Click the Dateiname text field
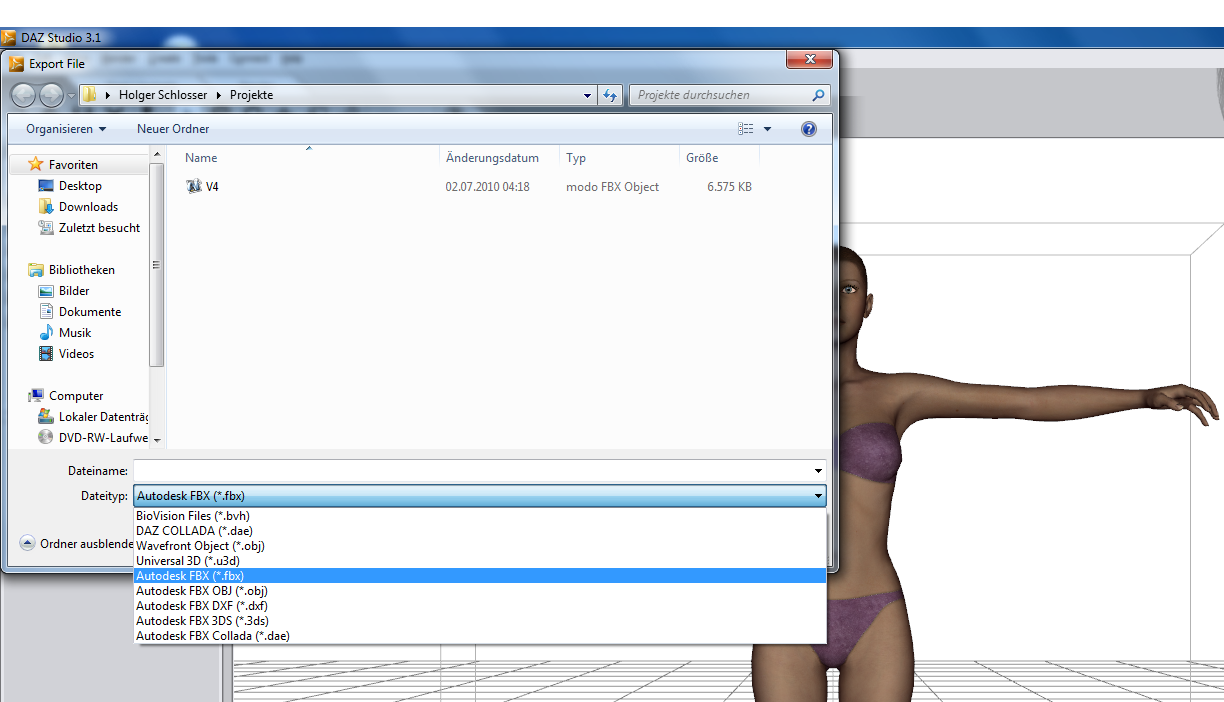Image resolution: width=1224 pixels, height=702 pixels. point(472,470)
